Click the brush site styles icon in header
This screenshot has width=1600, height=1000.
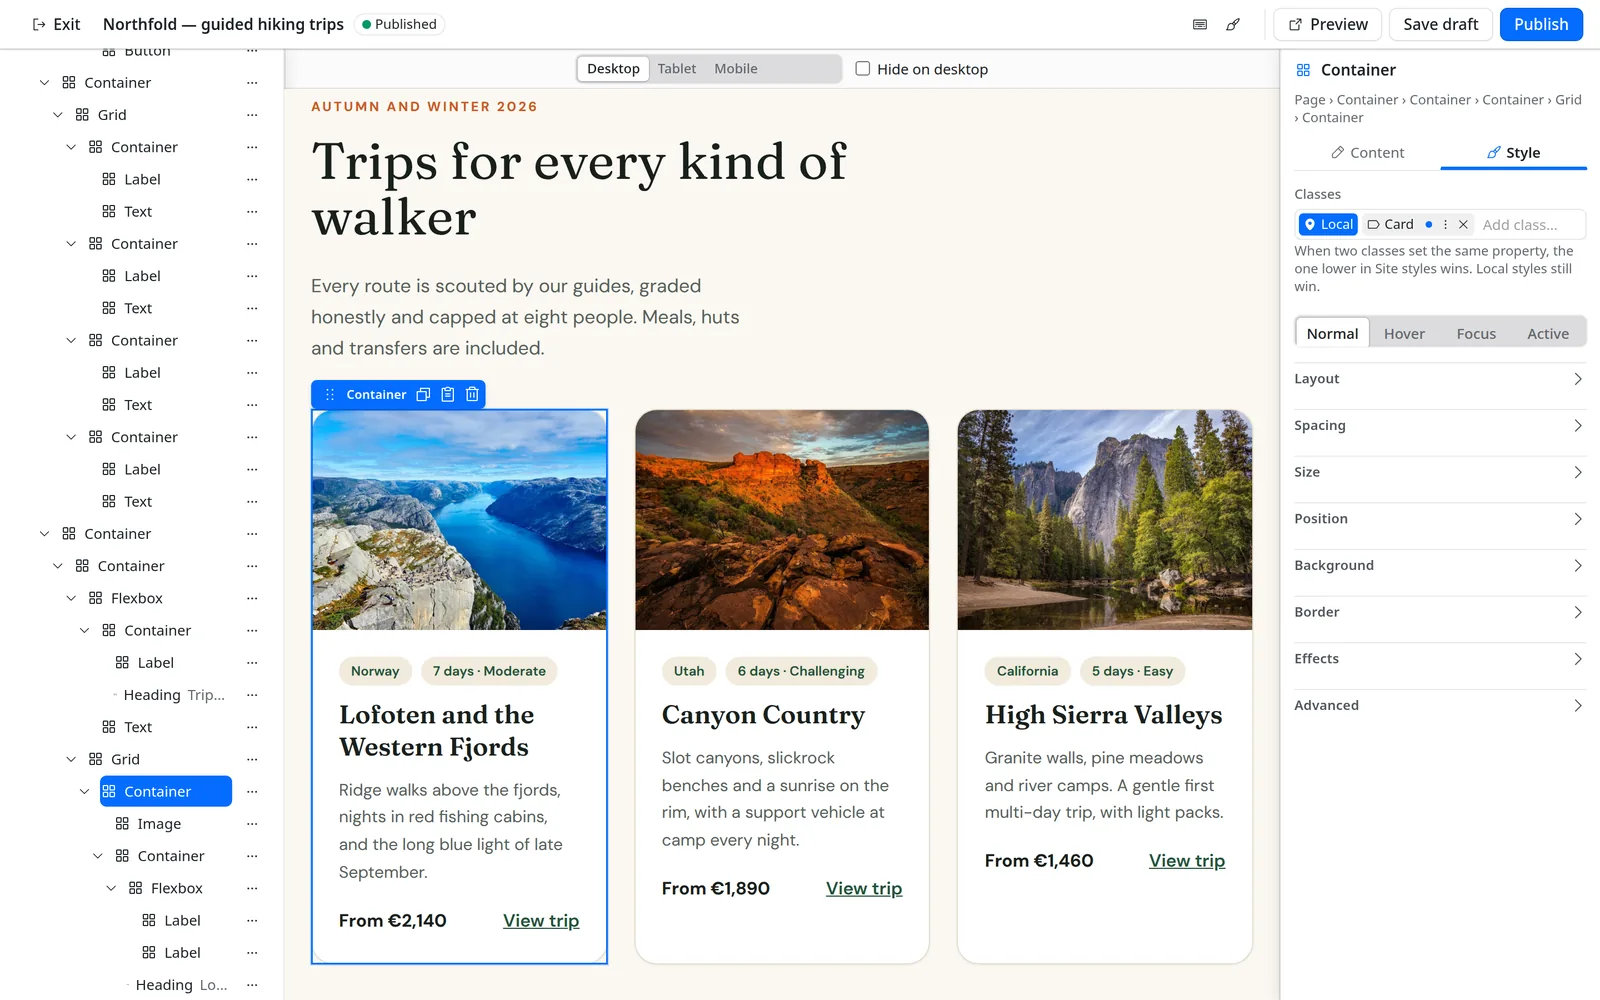pos(1233,24)
